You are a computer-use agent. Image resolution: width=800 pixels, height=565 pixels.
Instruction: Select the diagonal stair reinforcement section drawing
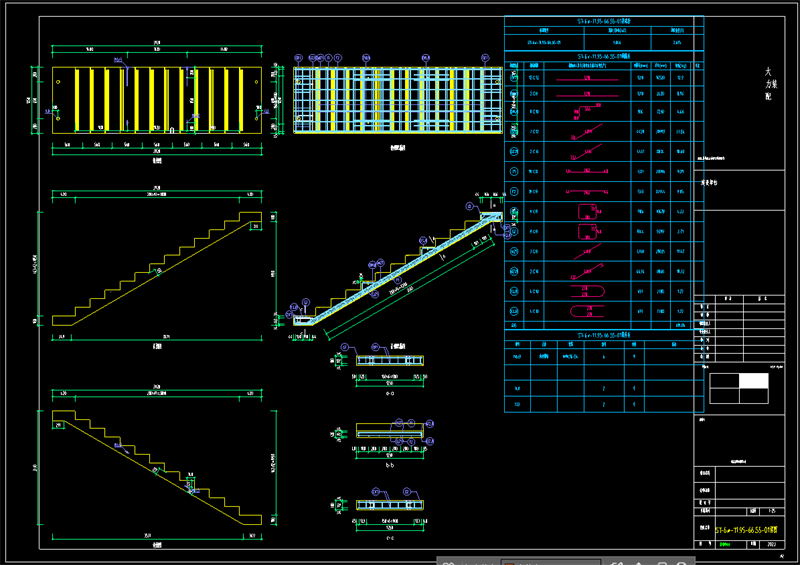(x=398, y=269)
